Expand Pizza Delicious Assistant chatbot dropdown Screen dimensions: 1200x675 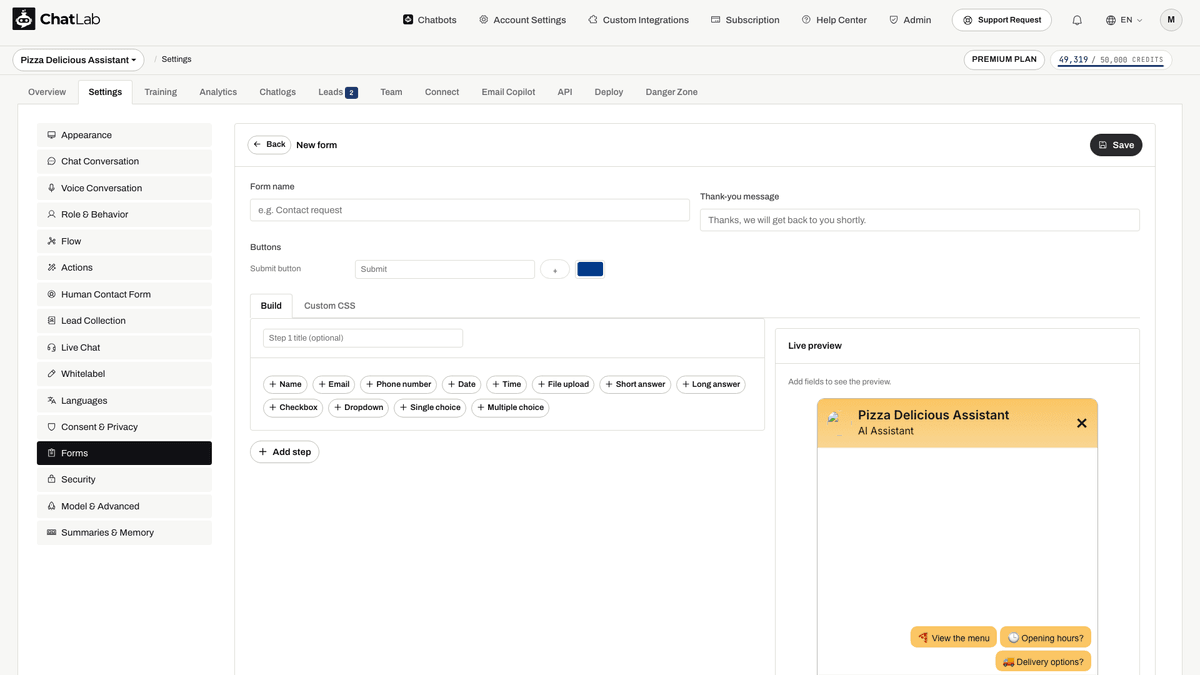click(78, 60)
